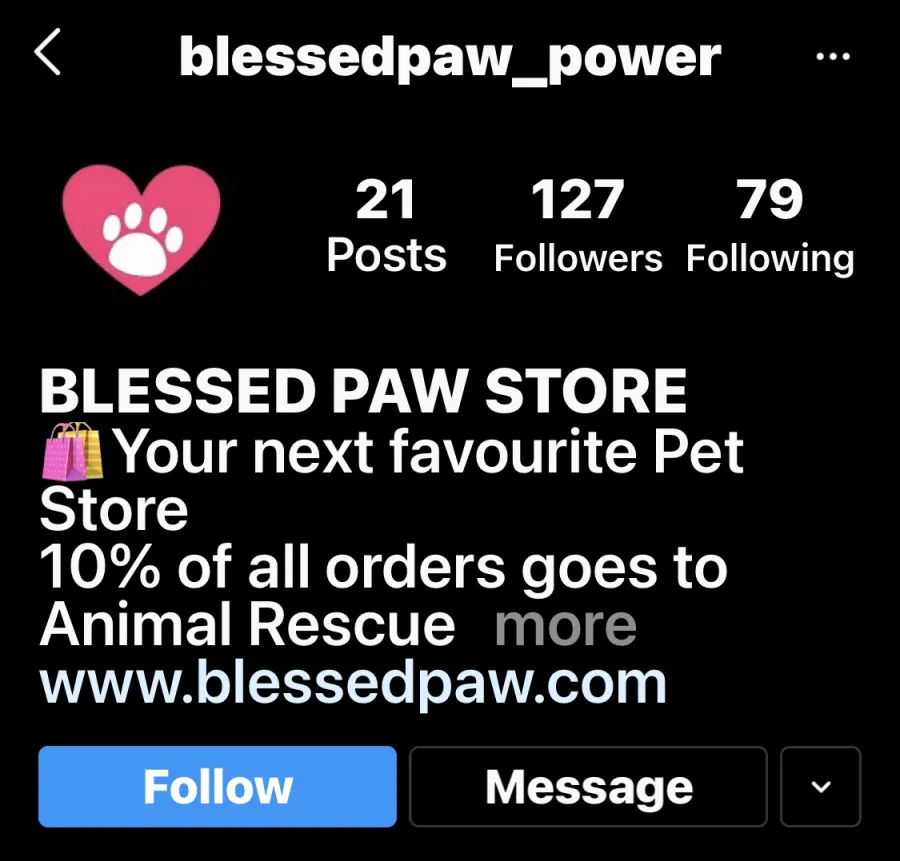Go back using the left chevron arrow
The height and width of the screenshot is (861, 900).
48,52
